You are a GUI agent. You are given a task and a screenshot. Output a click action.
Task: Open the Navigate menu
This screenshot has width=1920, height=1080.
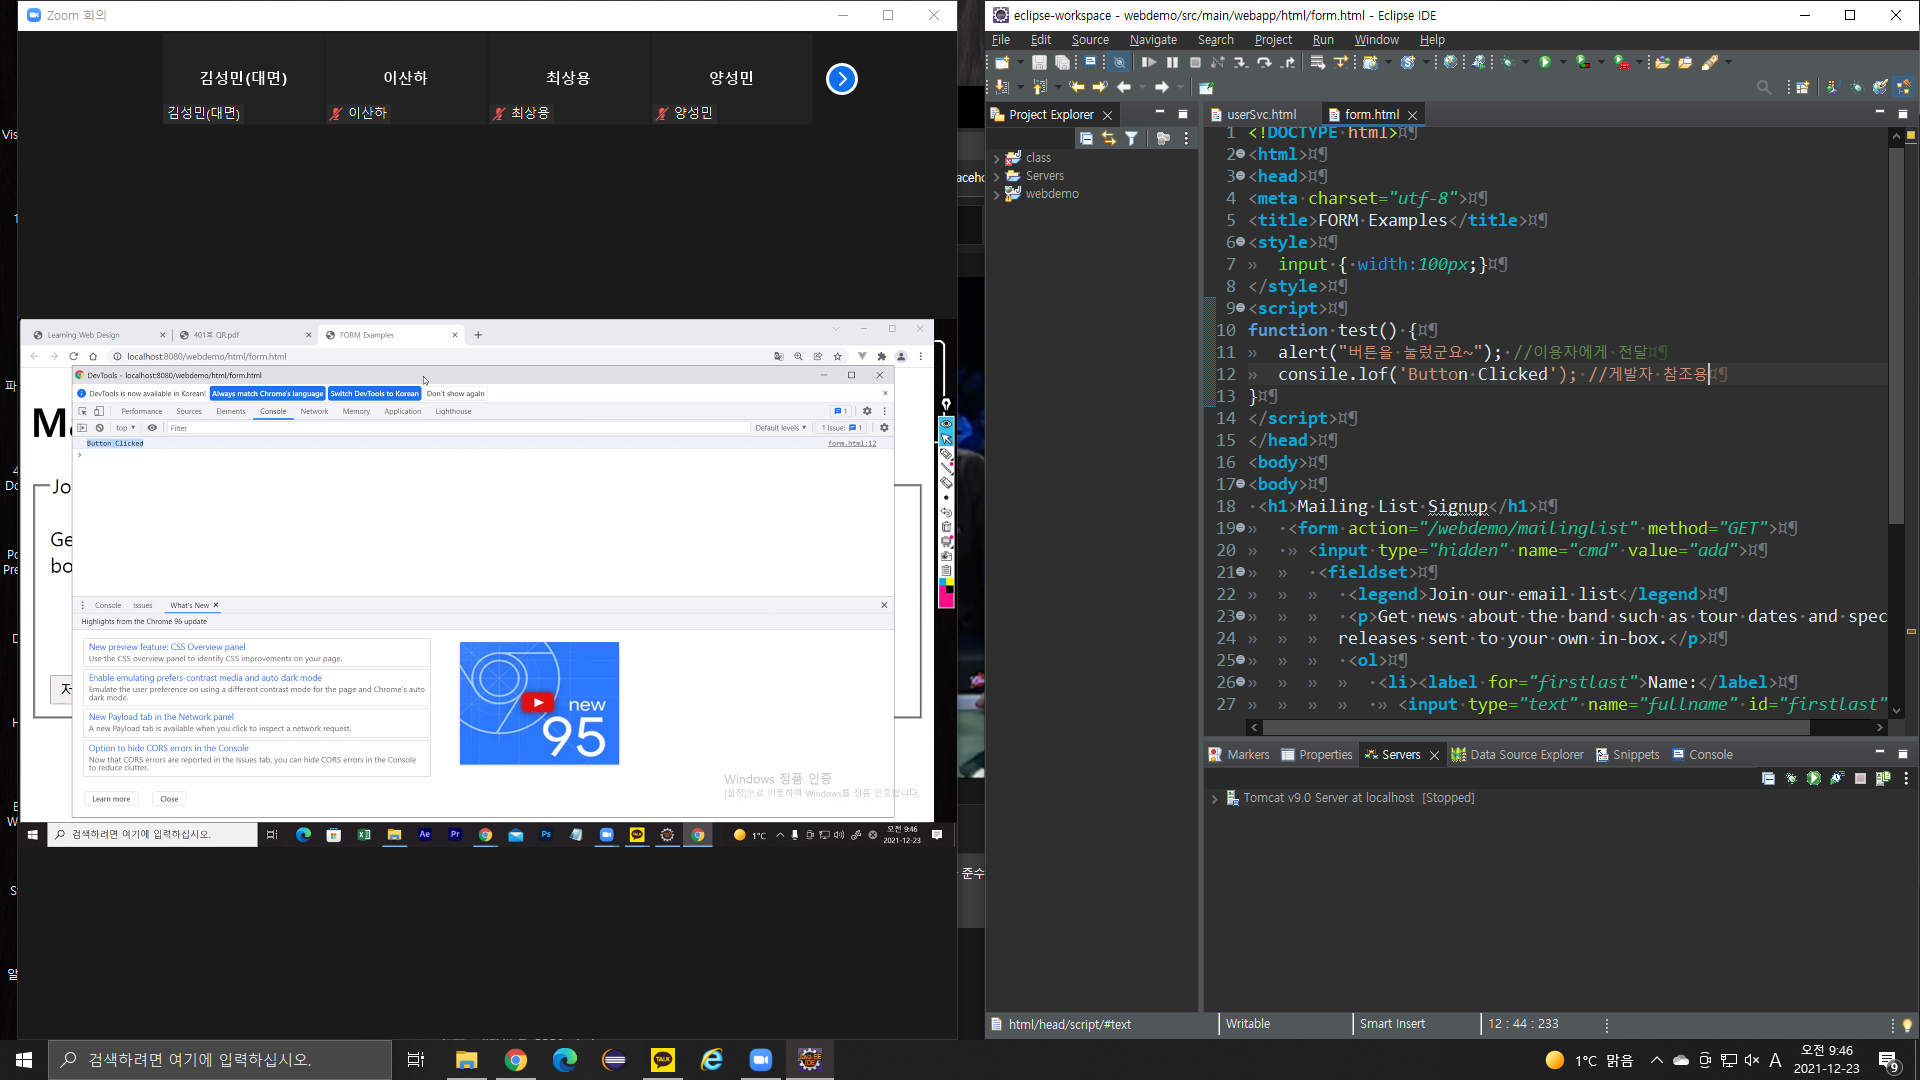(1152, 40)
